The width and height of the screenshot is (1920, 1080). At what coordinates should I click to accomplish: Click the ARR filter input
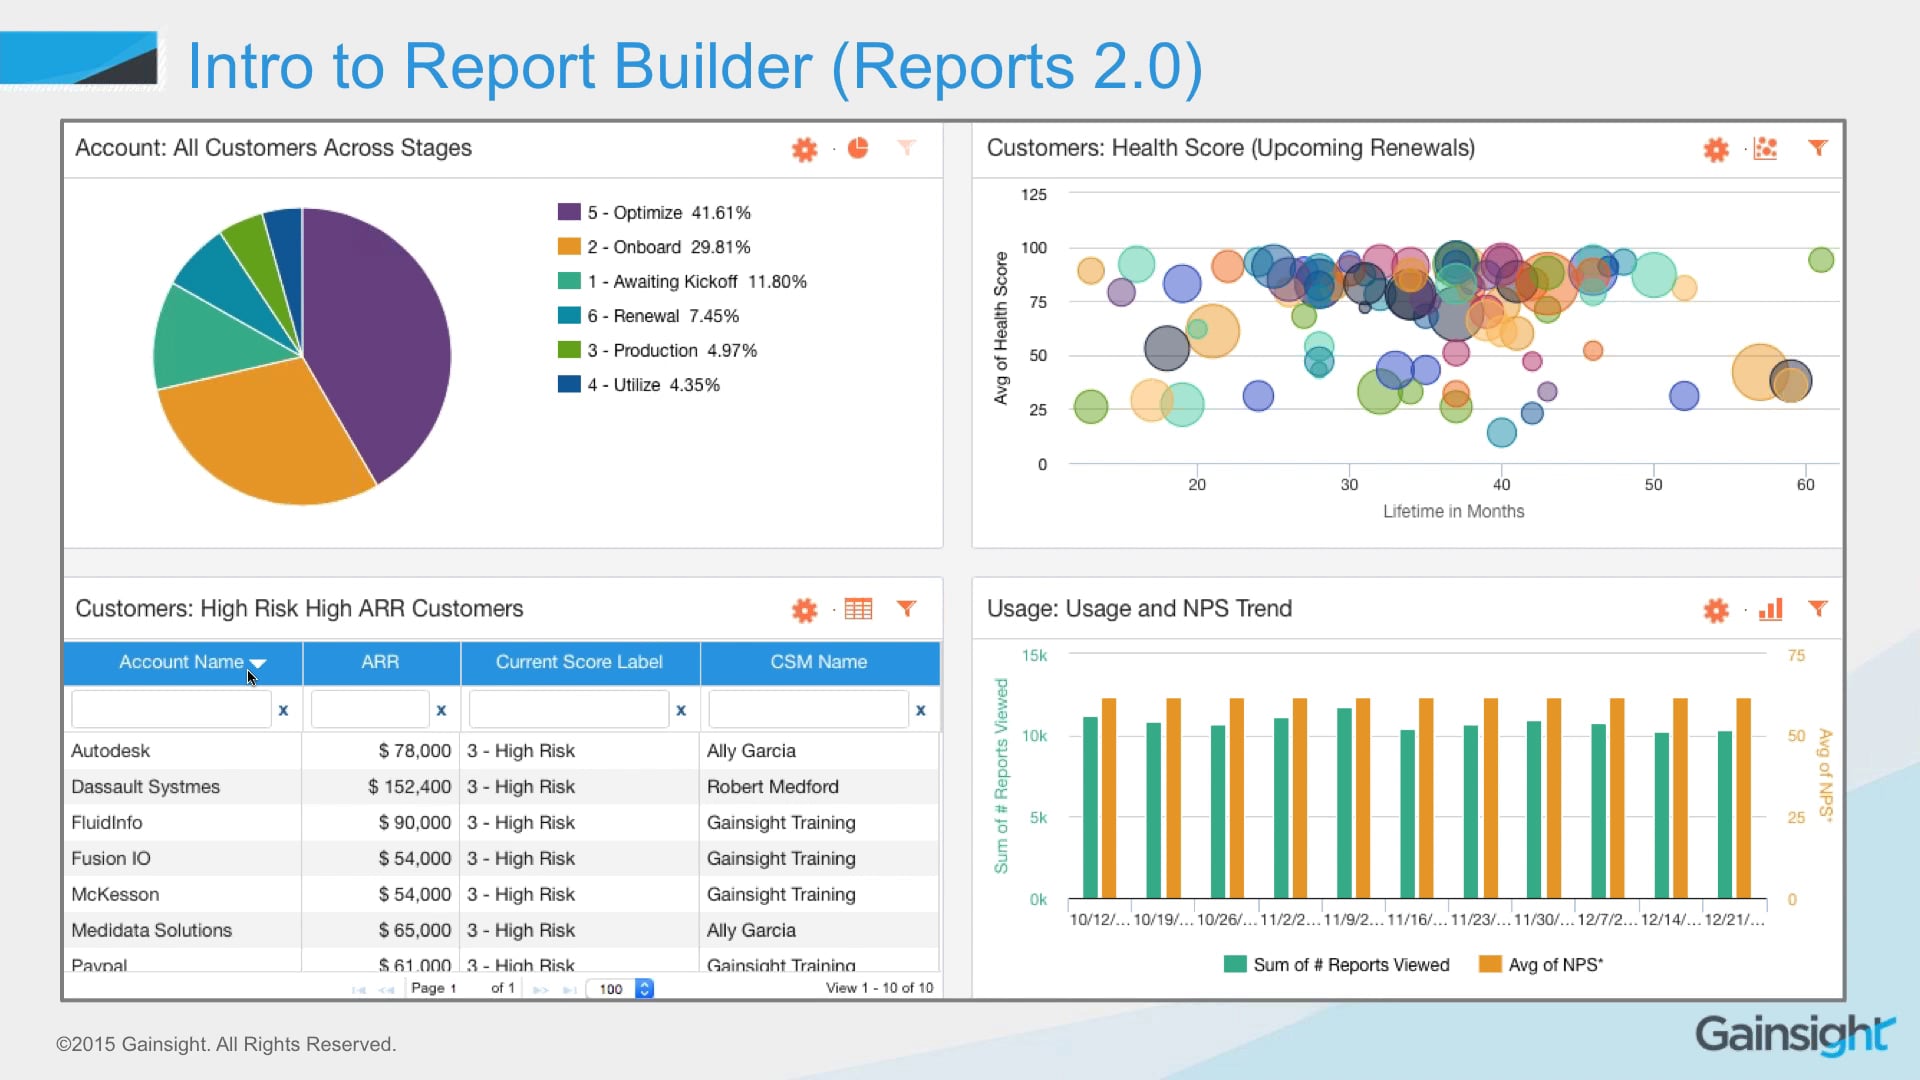(370, 709)
